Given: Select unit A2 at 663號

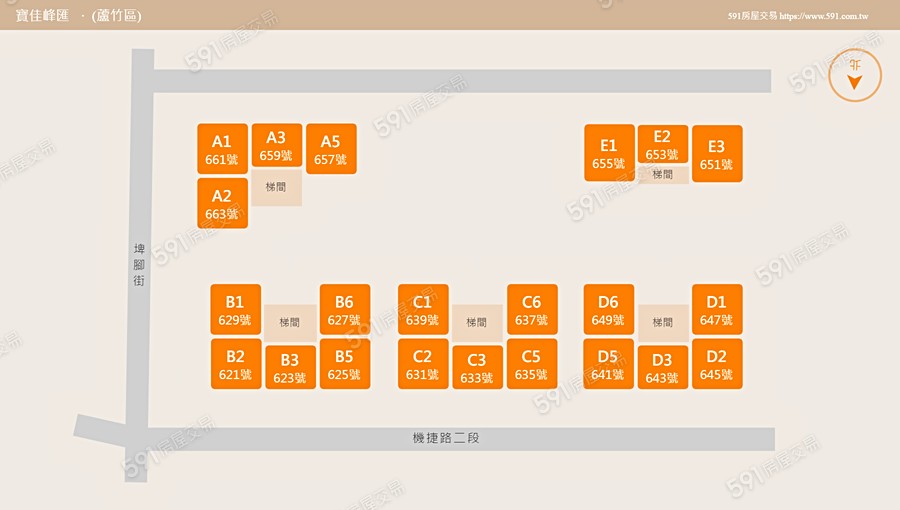Looking at the screenshot, I should tap(222, 204).
